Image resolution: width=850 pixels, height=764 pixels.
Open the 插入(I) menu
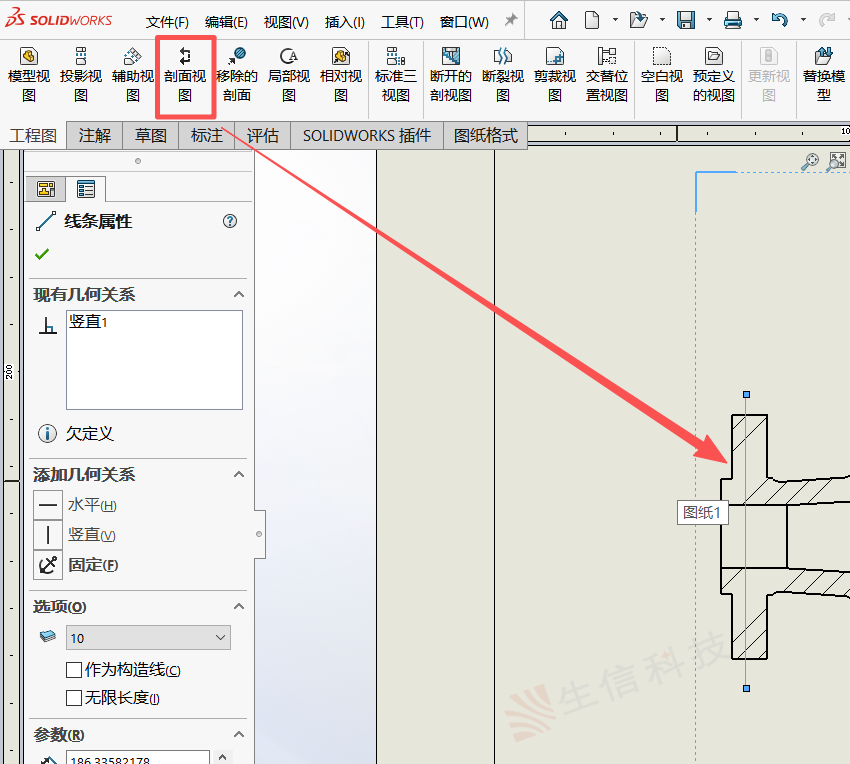click(x=344, y=22)
